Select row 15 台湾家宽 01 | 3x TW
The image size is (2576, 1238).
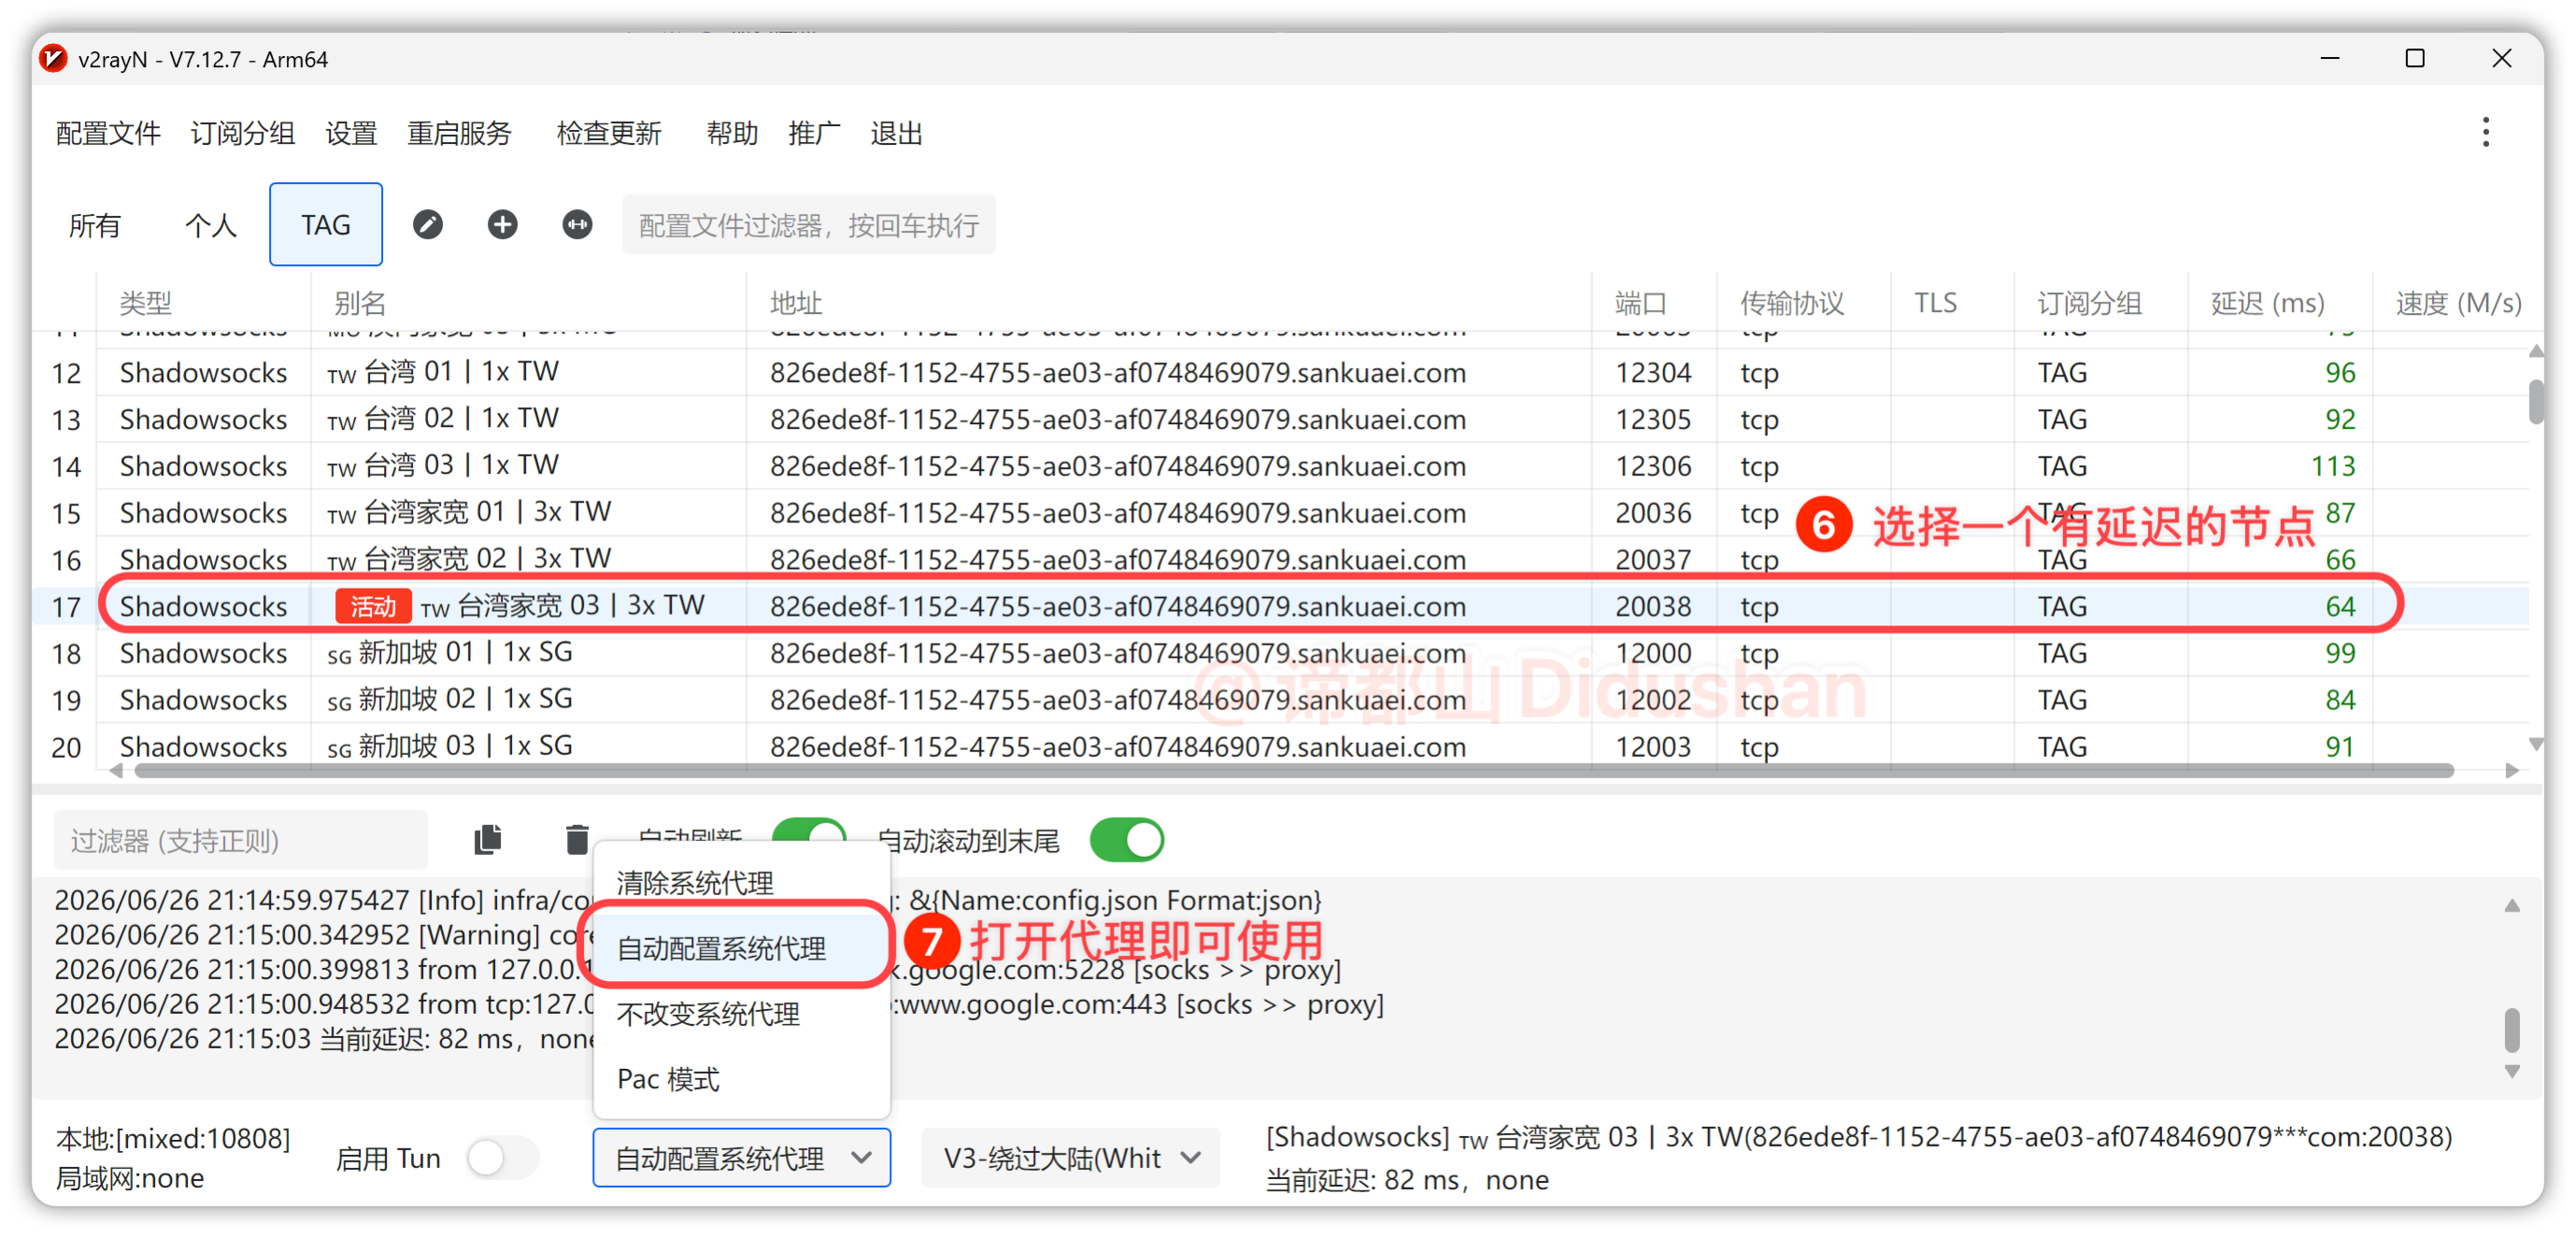pyautogui.click(x=1280, y=513)
